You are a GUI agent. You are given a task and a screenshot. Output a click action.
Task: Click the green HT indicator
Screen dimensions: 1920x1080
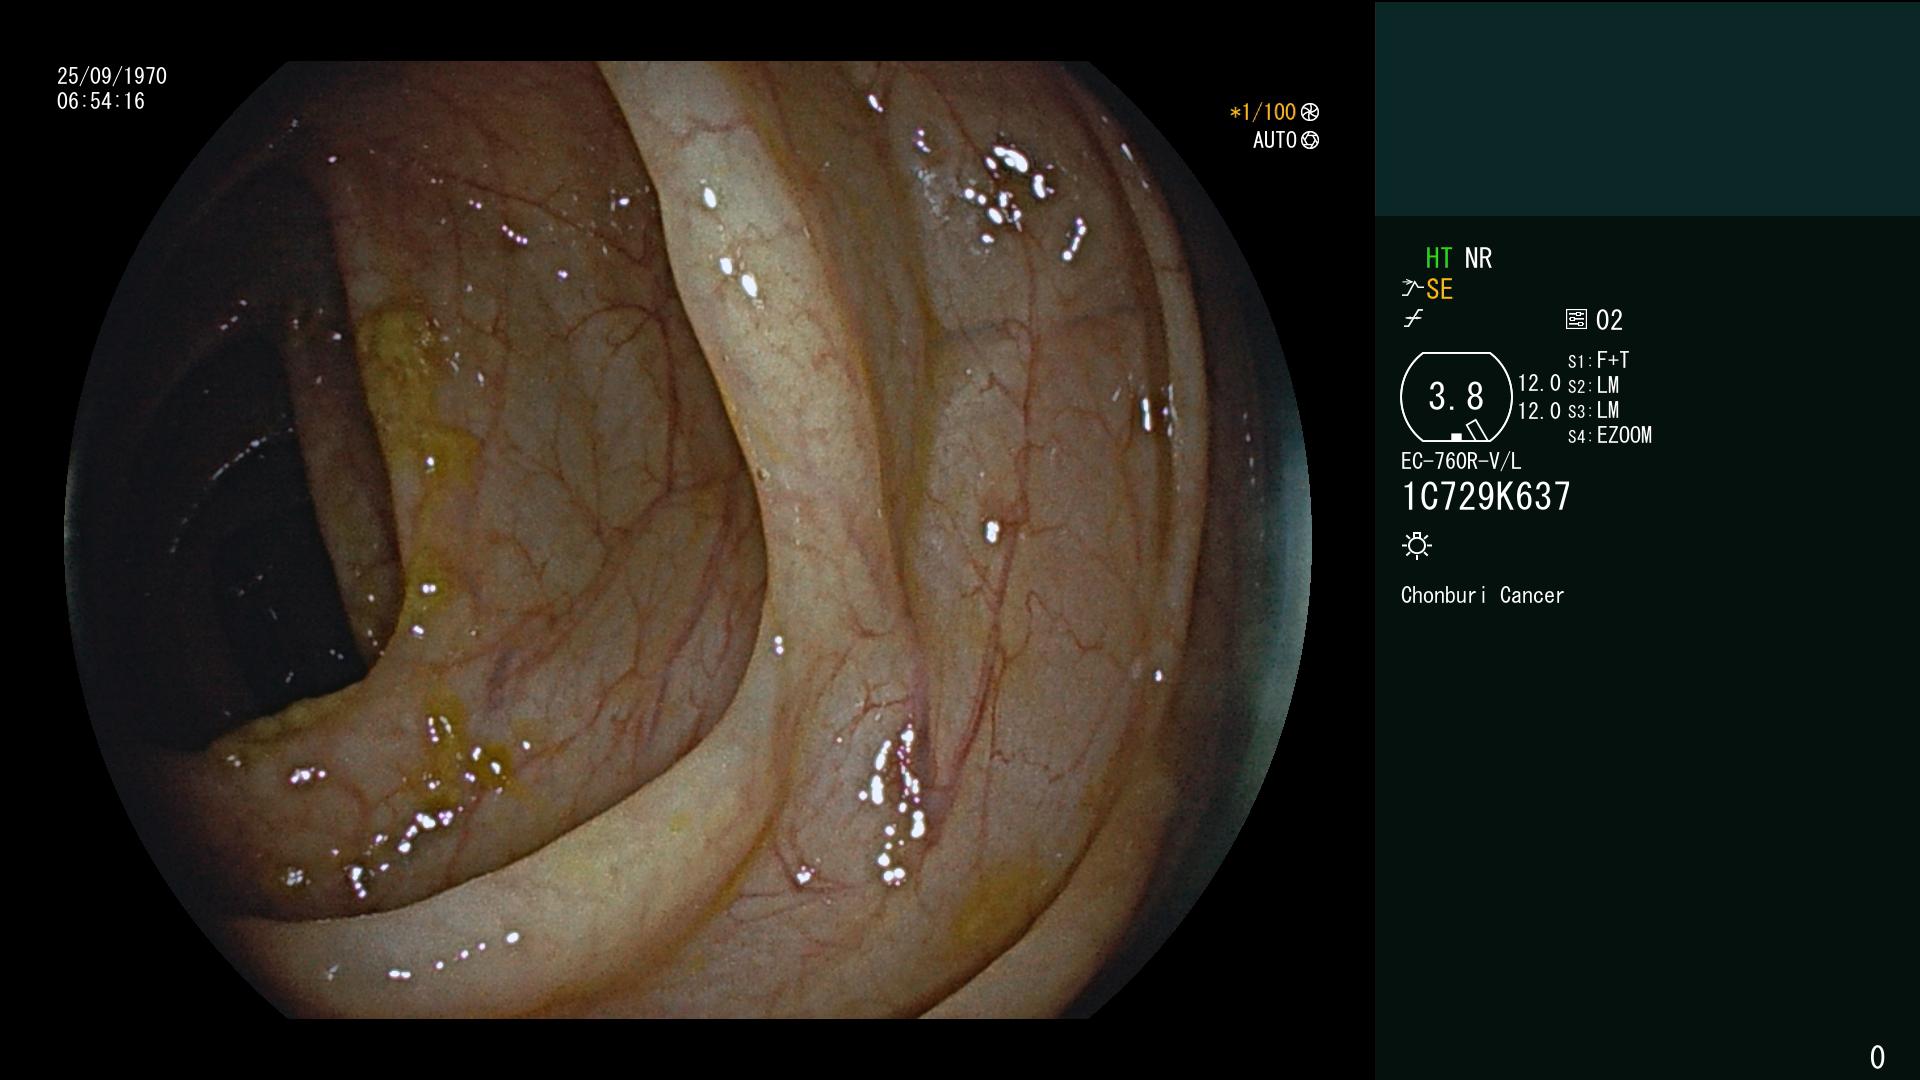(x=1439, y=258)
